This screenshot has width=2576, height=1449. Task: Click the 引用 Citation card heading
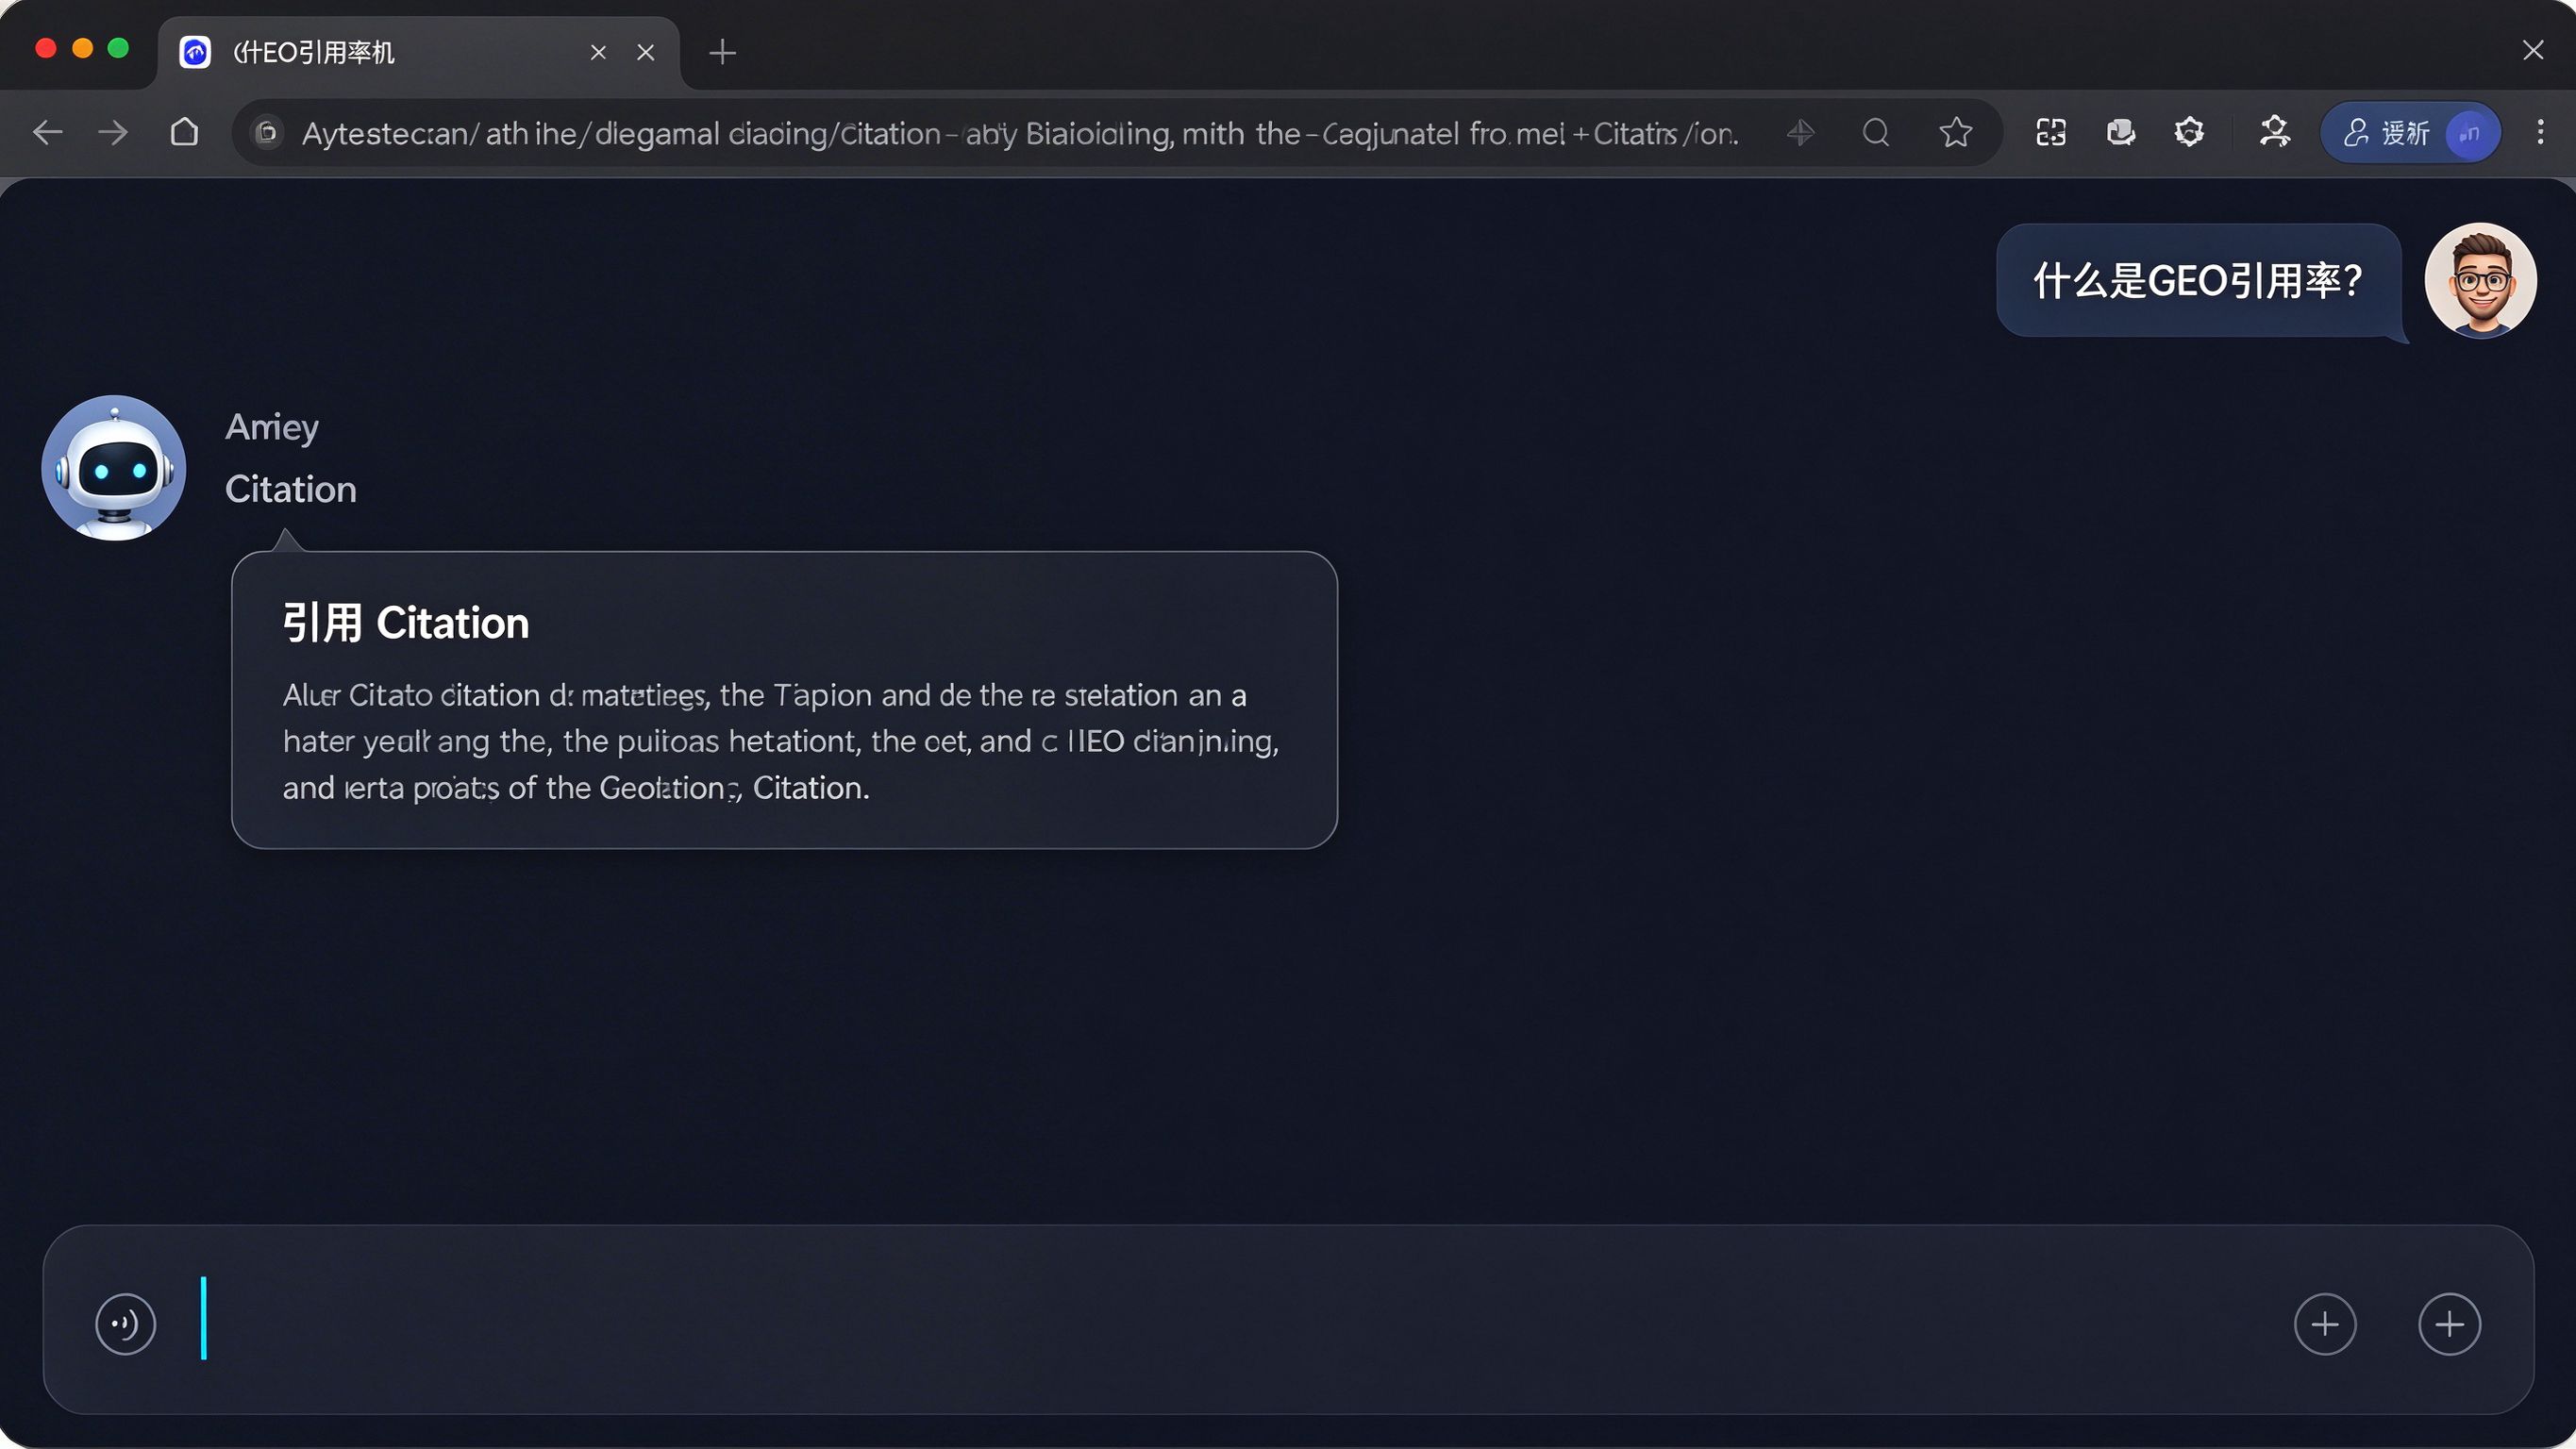(406, 623)
